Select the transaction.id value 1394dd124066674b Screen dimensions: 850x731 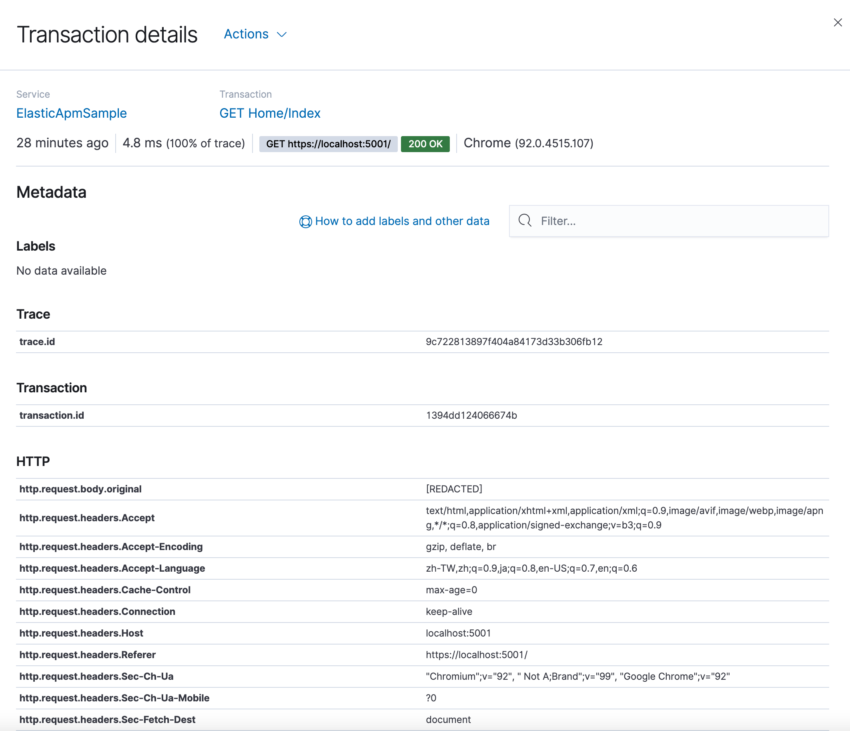471,415
